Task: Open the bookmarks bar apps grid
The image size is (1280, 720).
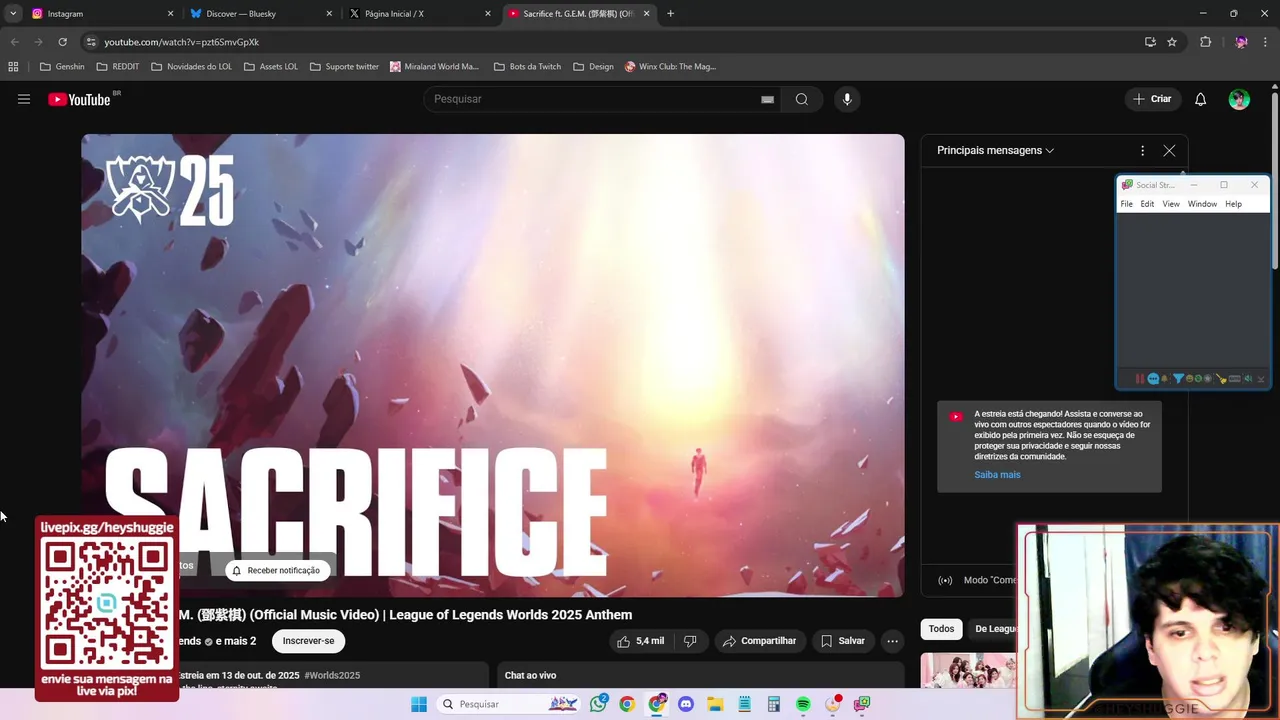Action: tap(13, 67)
